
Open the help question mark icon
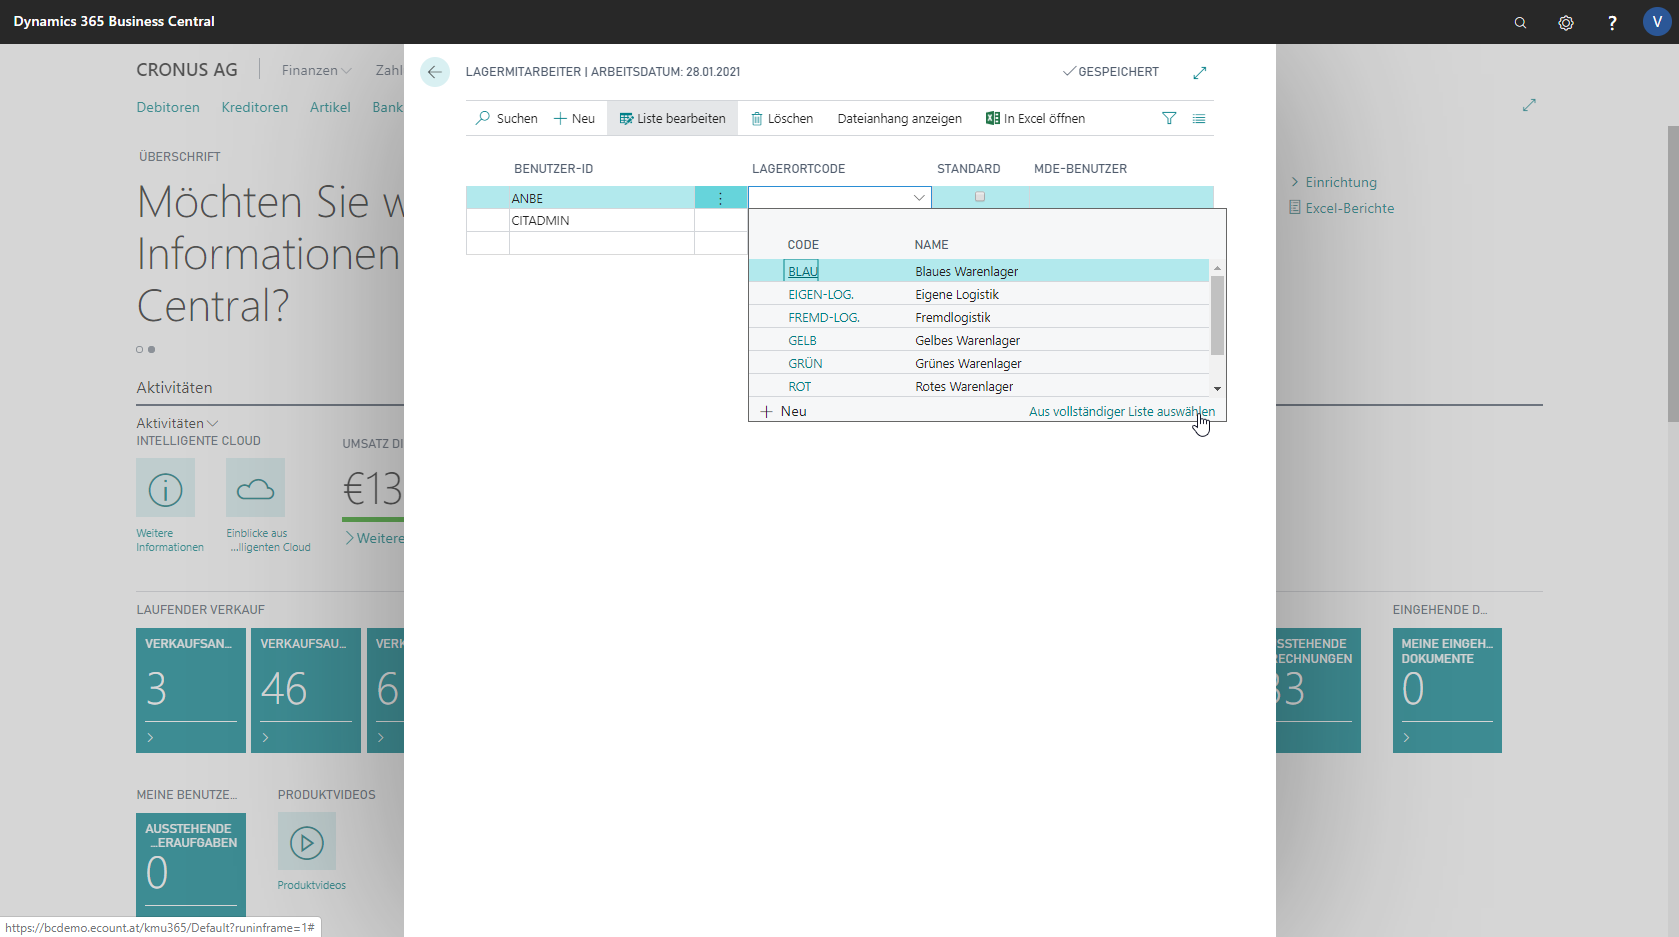(1612, 22)
